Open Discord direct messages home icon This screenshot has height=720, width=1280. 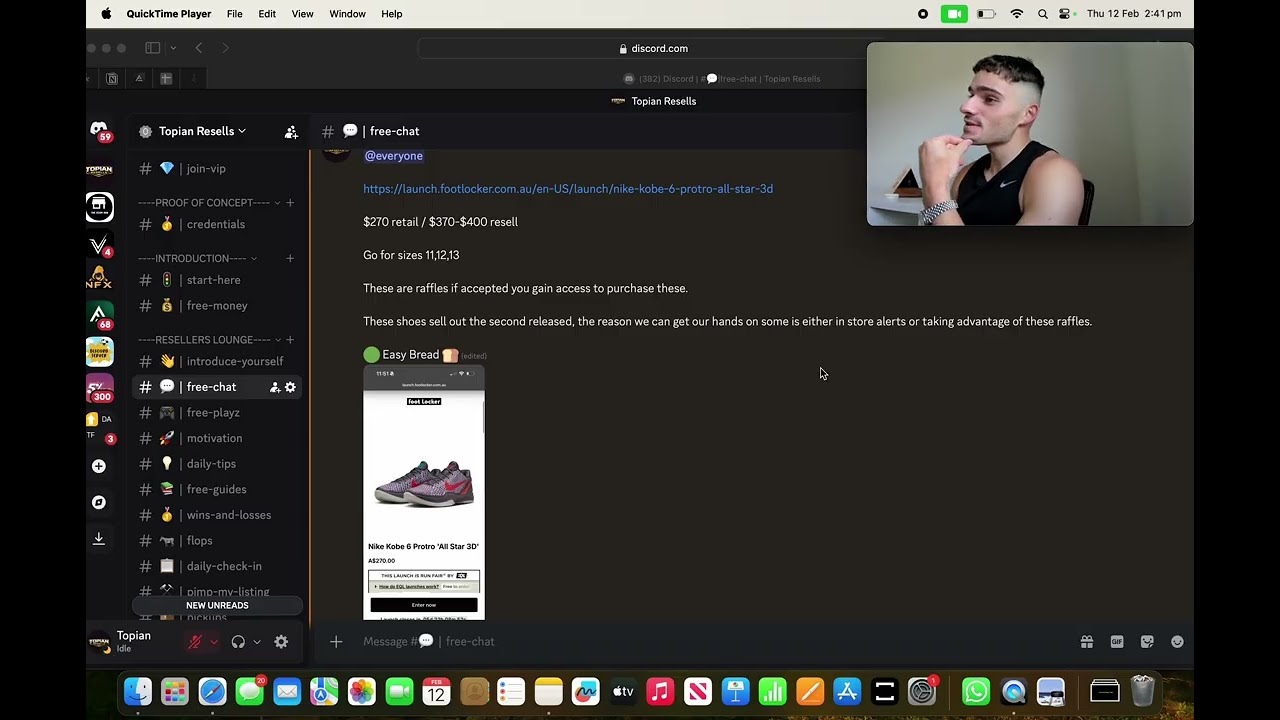coord(99,130)
